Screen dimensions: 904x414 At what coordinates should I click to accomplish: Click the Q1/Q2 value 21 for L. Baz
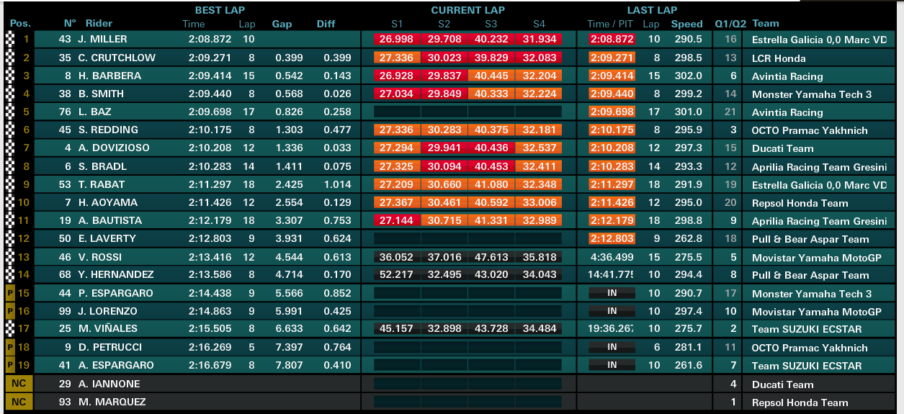[732, 112]
